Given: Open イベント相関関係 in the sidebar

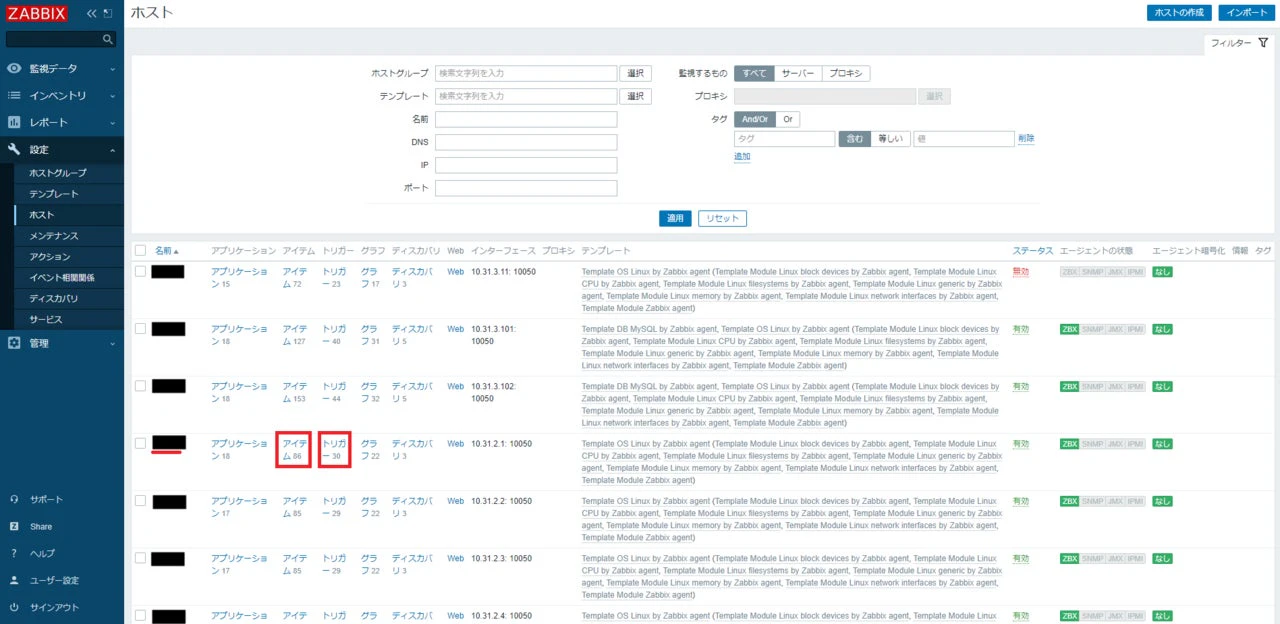Looking at the screenshot, I should (62, 278).
